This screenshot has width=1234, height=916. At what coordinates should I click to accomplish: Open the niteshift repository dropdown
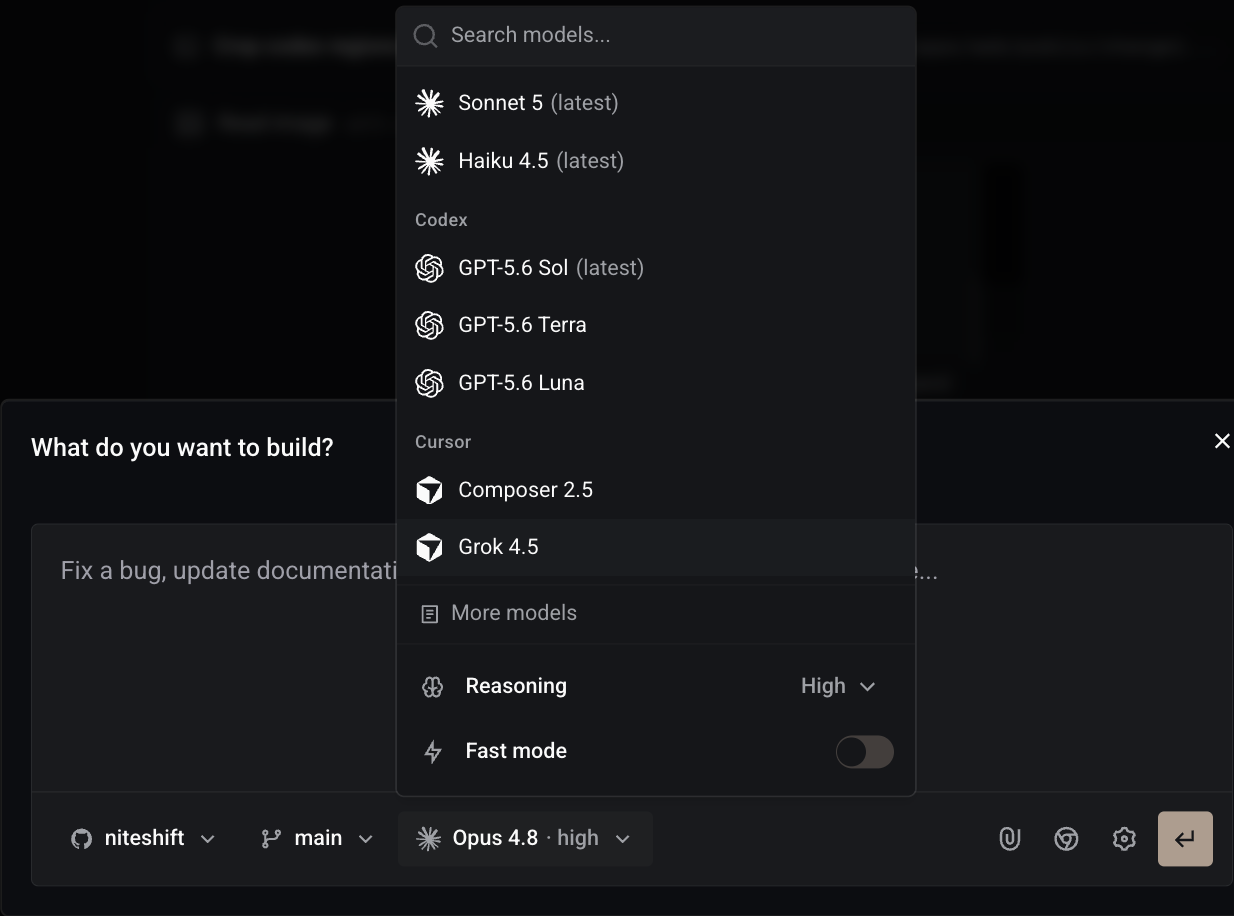click(143, 838)
